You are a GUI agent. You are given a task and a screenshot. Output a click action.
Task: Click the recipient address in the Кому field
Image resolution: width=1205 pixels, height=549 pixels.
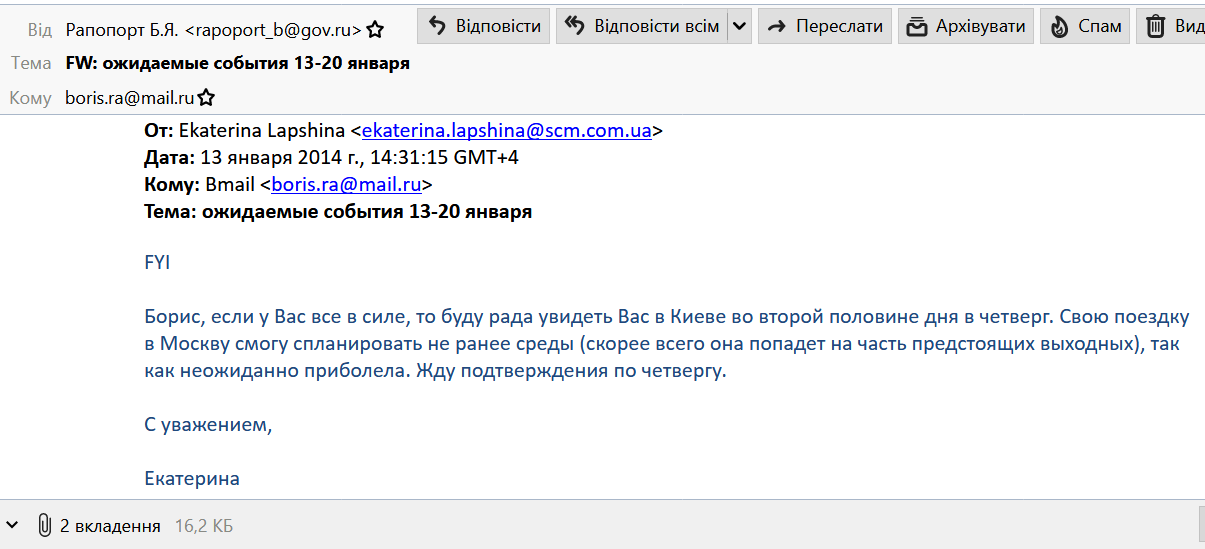point(129,98)
